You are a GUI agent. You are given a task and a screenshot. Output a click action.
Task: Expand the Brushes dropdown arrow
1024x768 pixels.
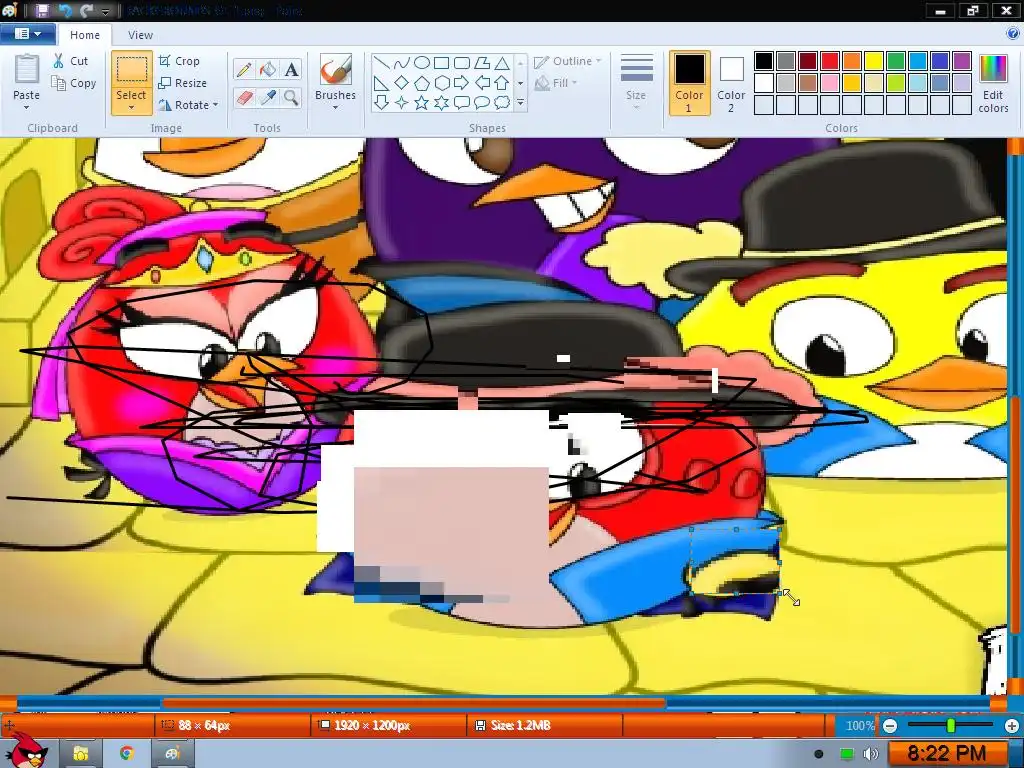[336, 107]
